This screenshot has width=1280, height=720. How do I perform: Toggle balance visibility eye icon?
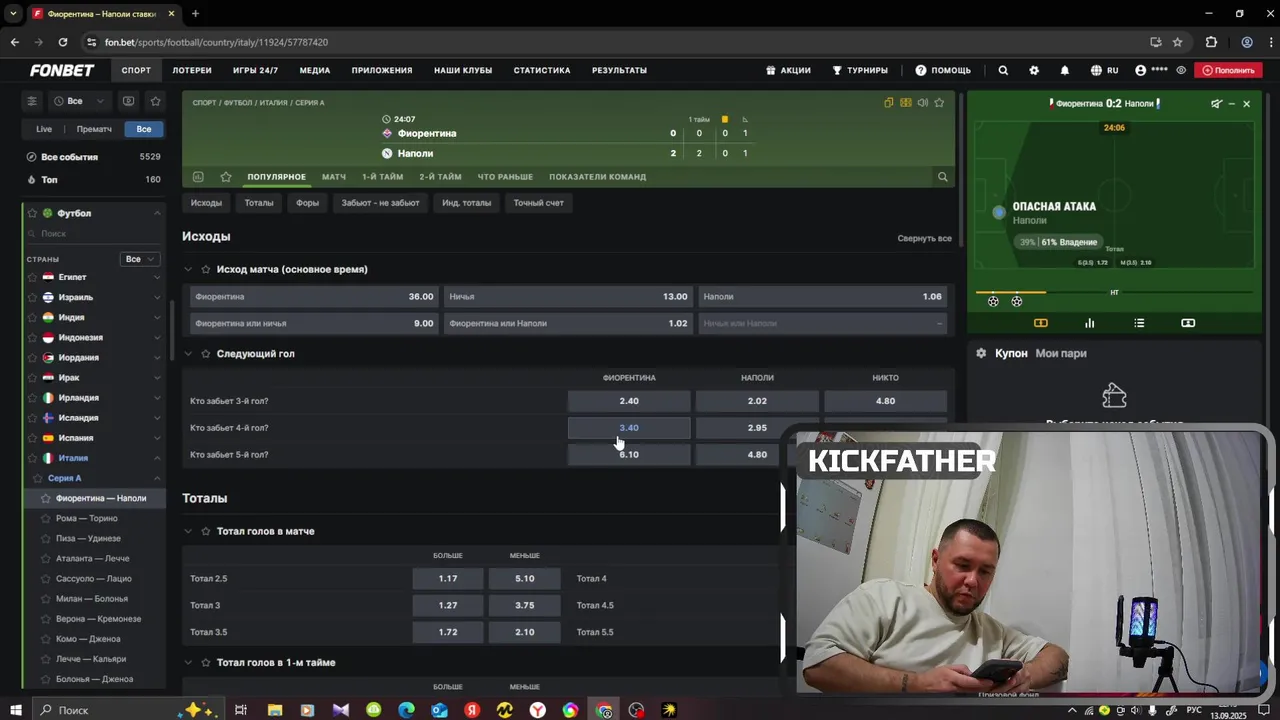click(1181, 70)
